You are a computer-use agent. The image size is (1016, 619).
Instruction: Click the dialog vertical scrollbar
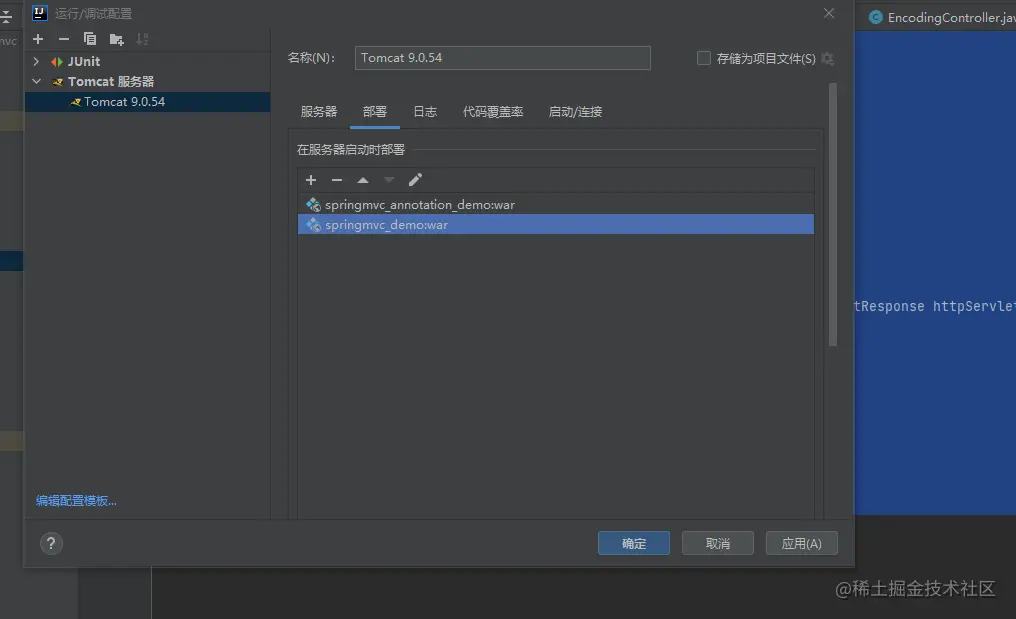(x=833, y=215)
